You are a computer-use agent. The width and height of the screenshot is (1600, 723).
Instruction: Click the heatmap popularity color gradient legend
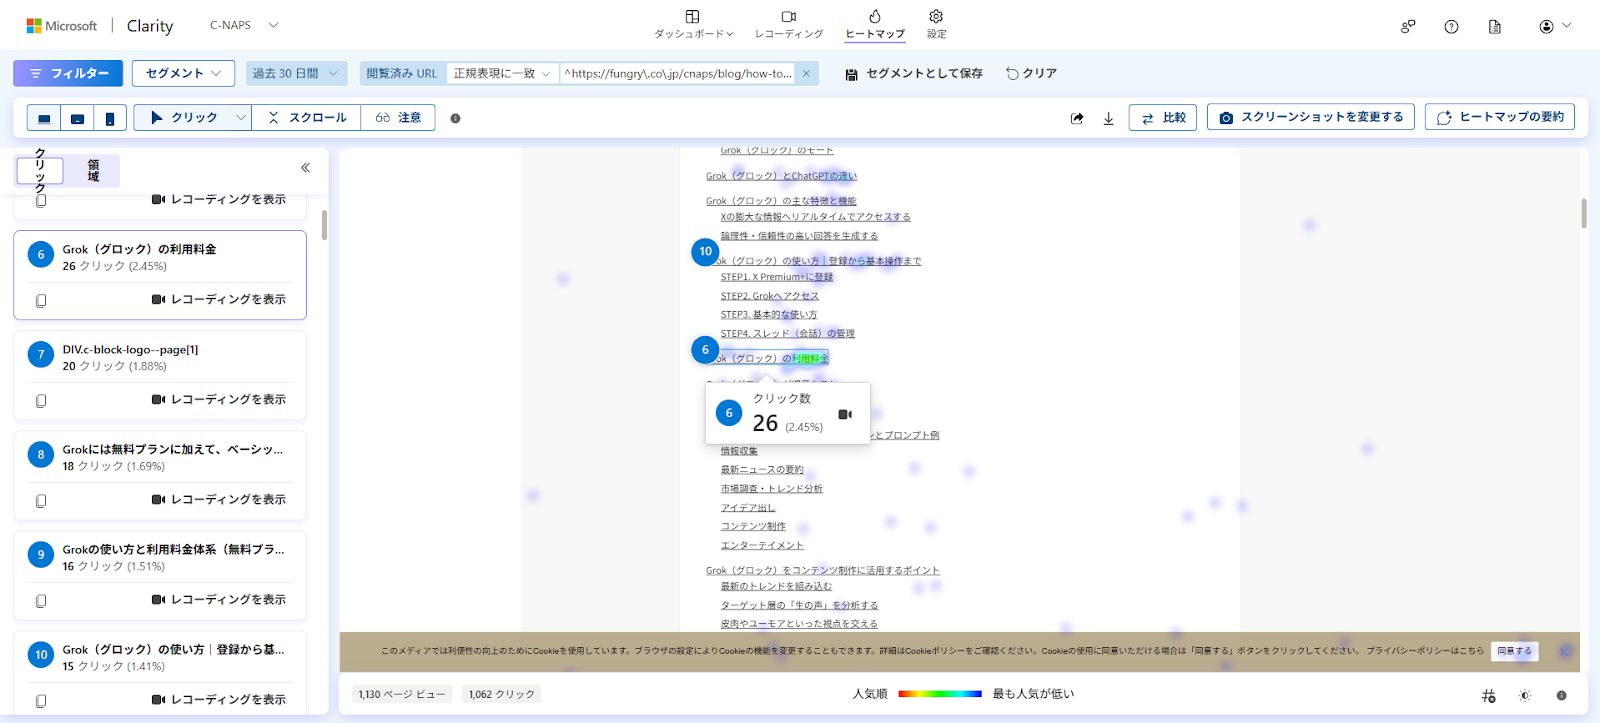coord(939,694)
